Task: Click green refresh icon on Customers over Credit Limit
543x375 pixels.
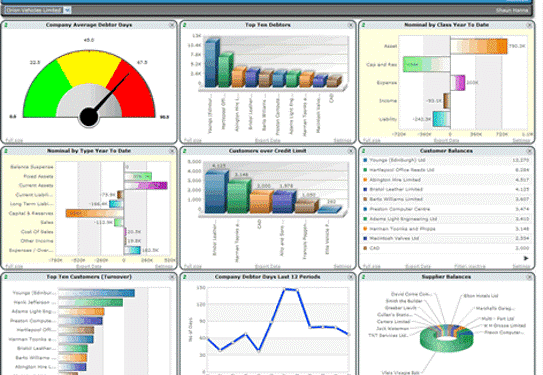Action: point(185,151)
